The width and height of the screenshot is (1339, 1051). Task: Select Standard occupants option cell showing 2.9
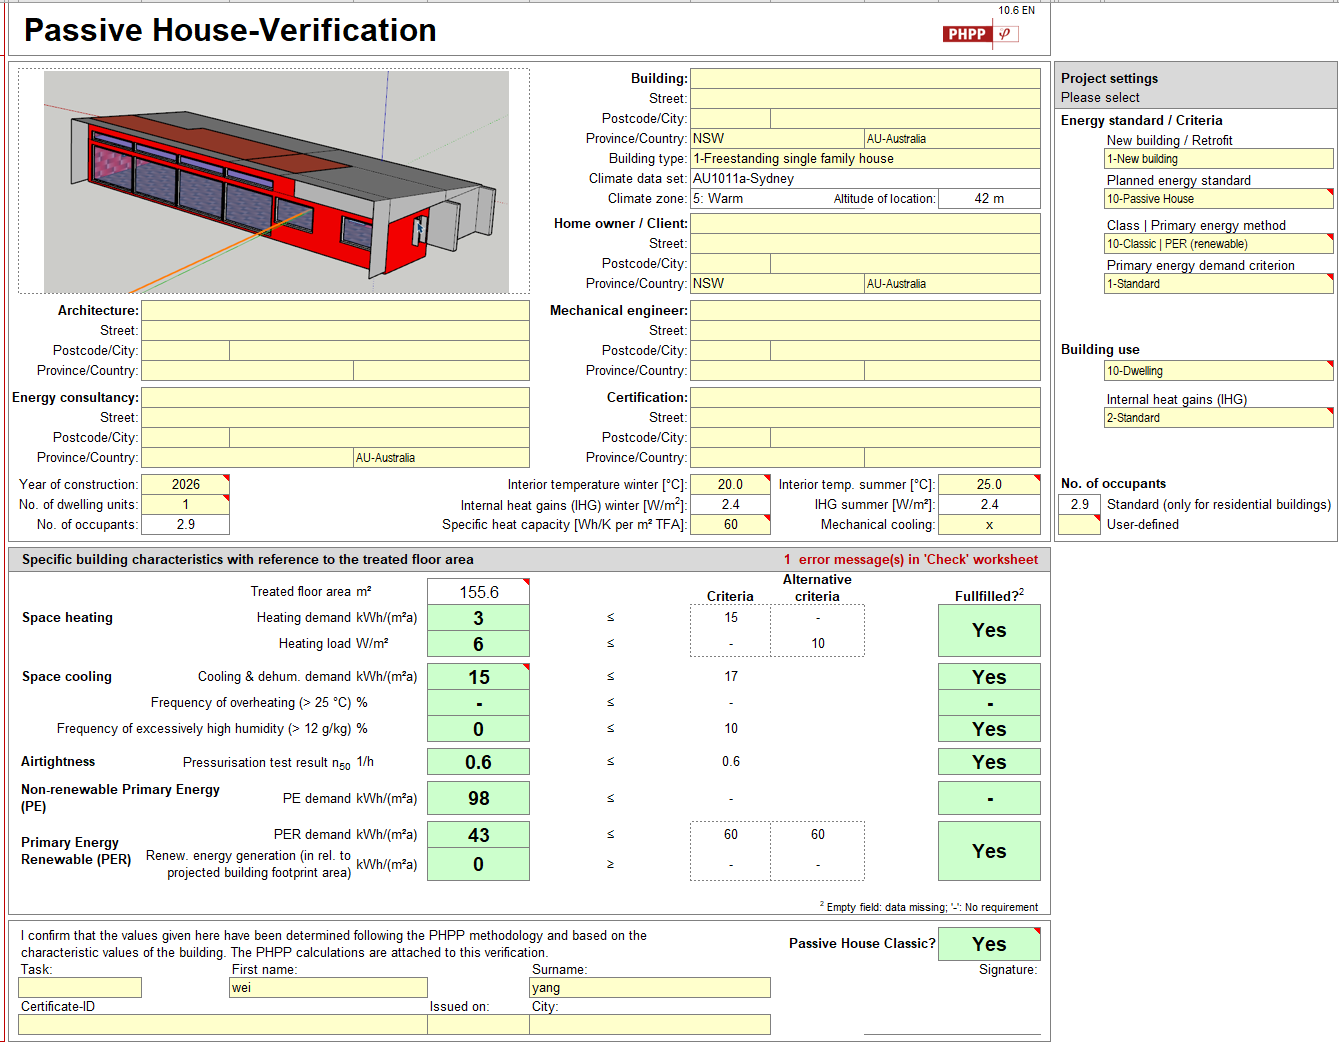click(x=1079, y=505)
